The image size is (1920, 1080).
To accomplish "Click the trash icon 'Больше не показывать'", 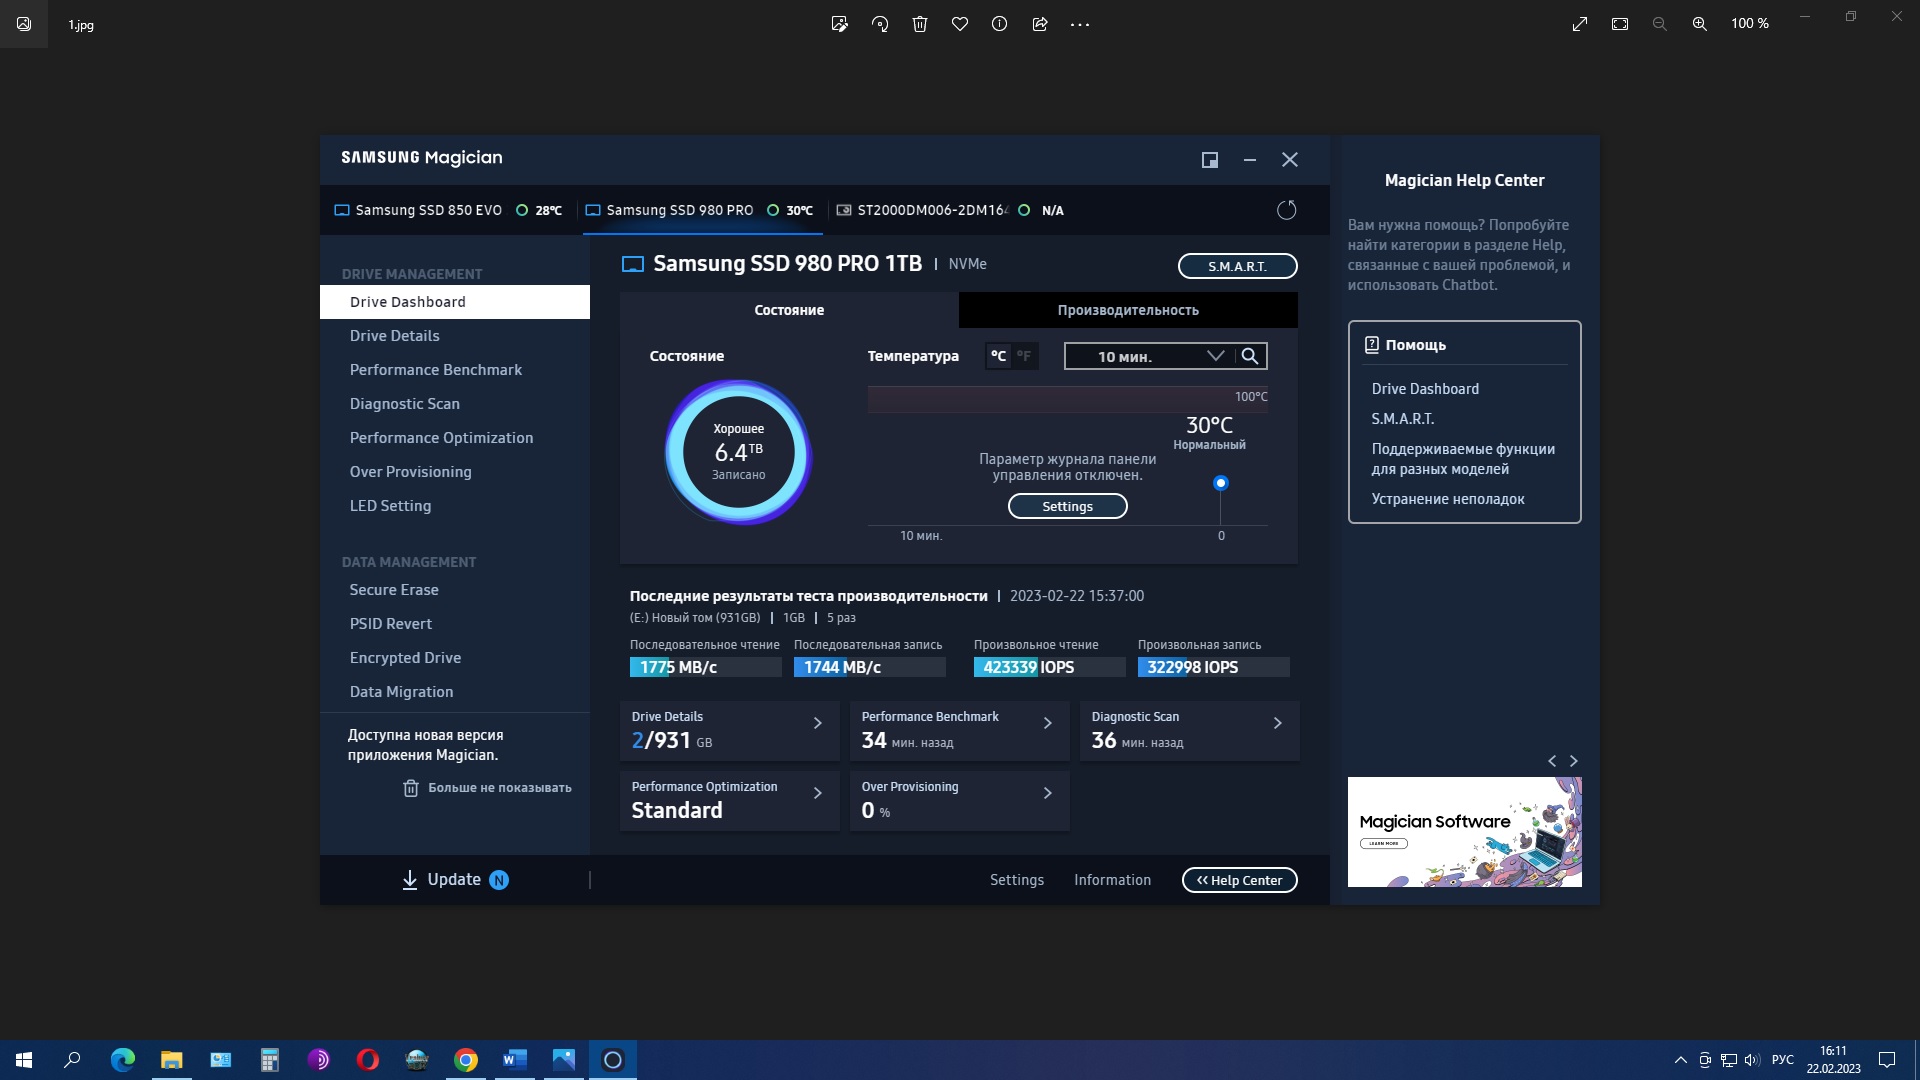I will coord(410,788).
